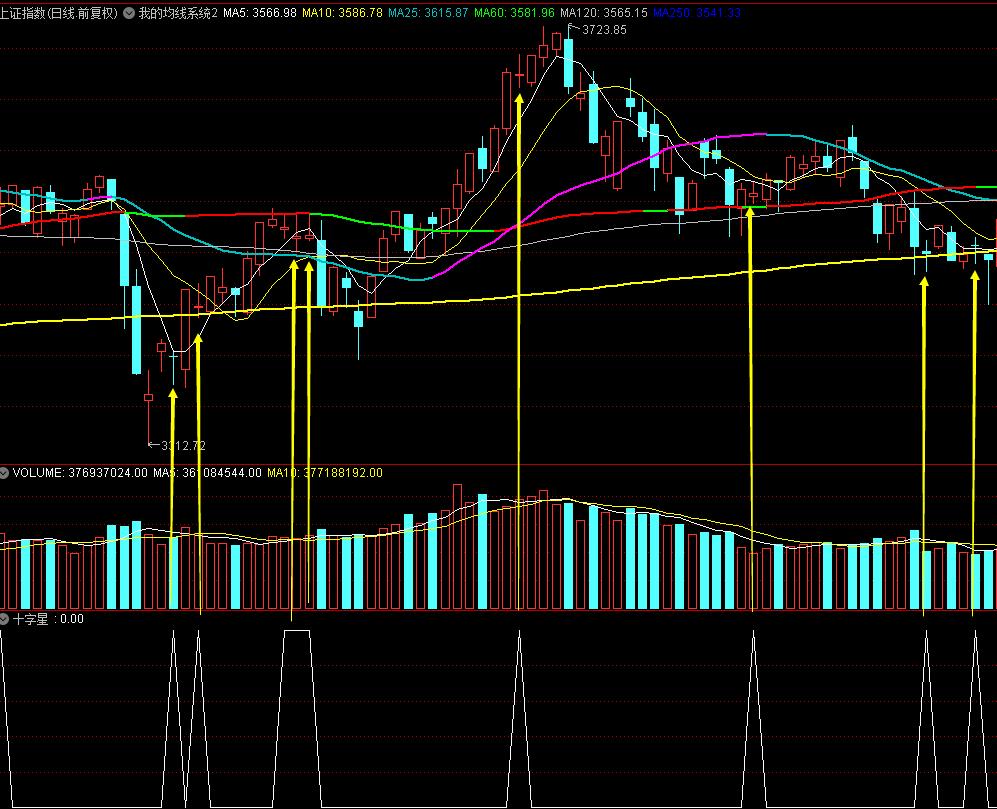This screenshot has width=997, height=809.
Task: Select the yellow MA10 price label
Action: point(340,13)
